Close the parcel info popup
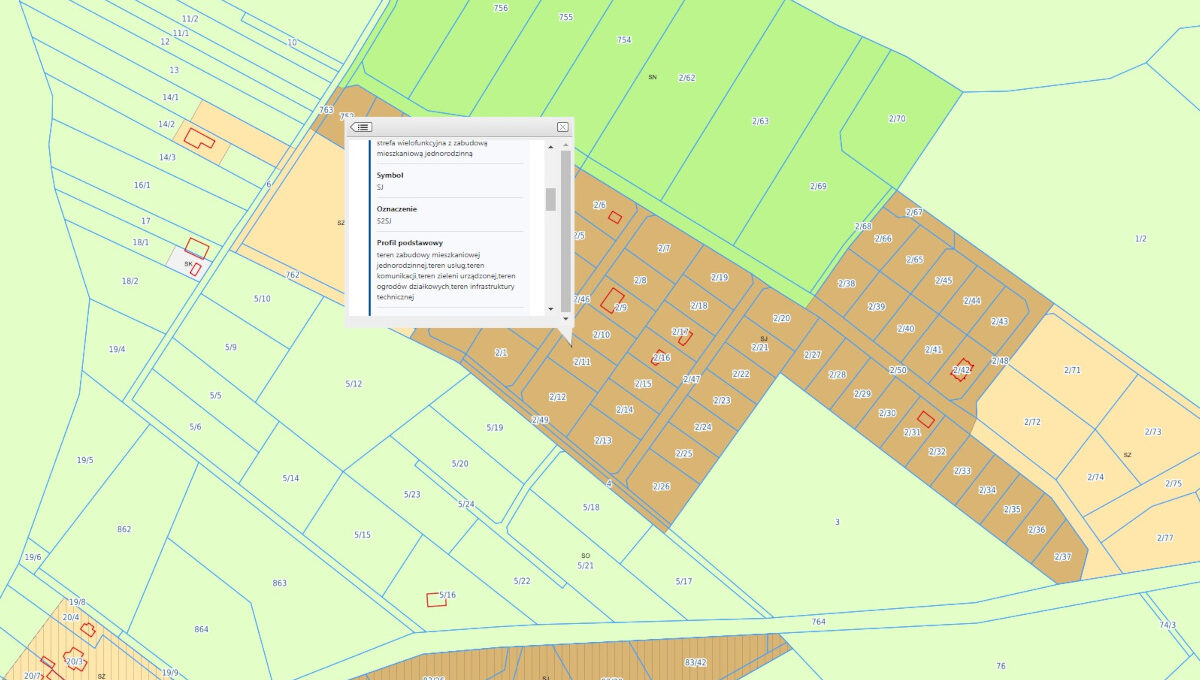Screen dimensions: 1200x680 tap(563, 127)
